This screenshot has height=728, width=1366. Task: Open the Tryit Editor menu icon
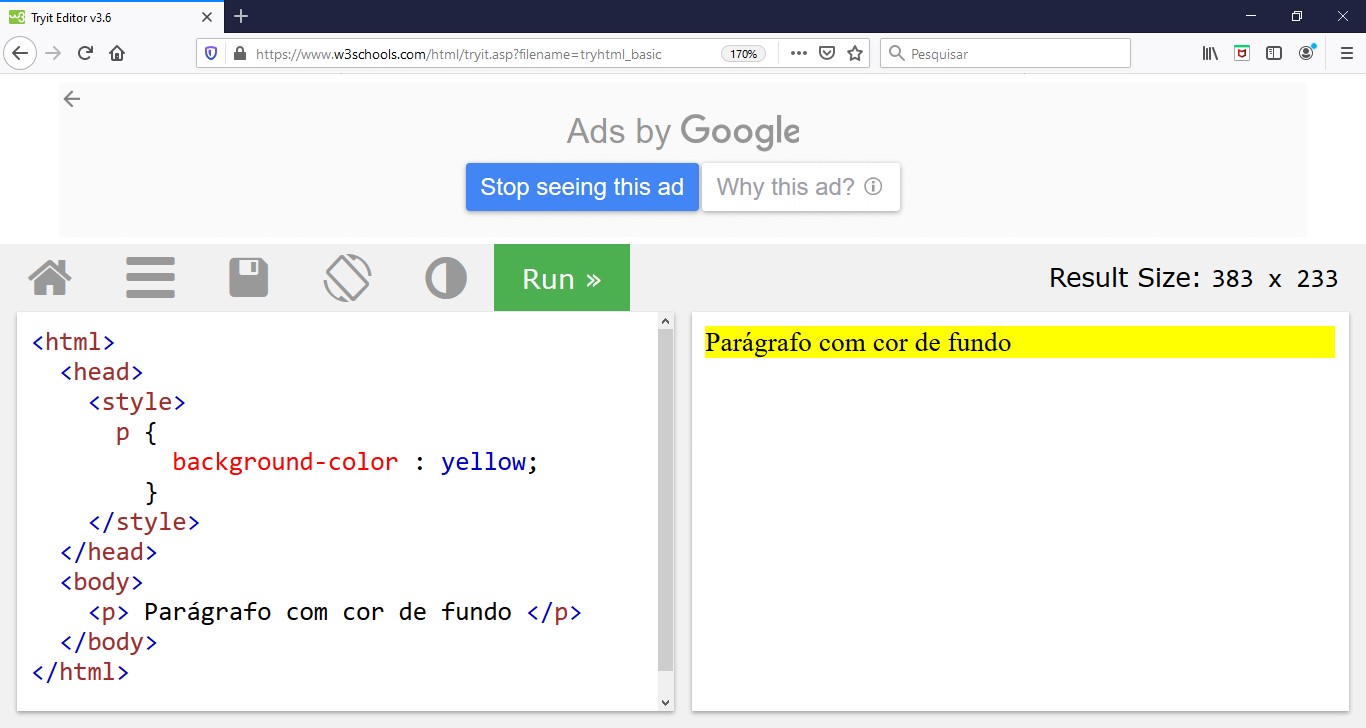[x=150, y=277]
